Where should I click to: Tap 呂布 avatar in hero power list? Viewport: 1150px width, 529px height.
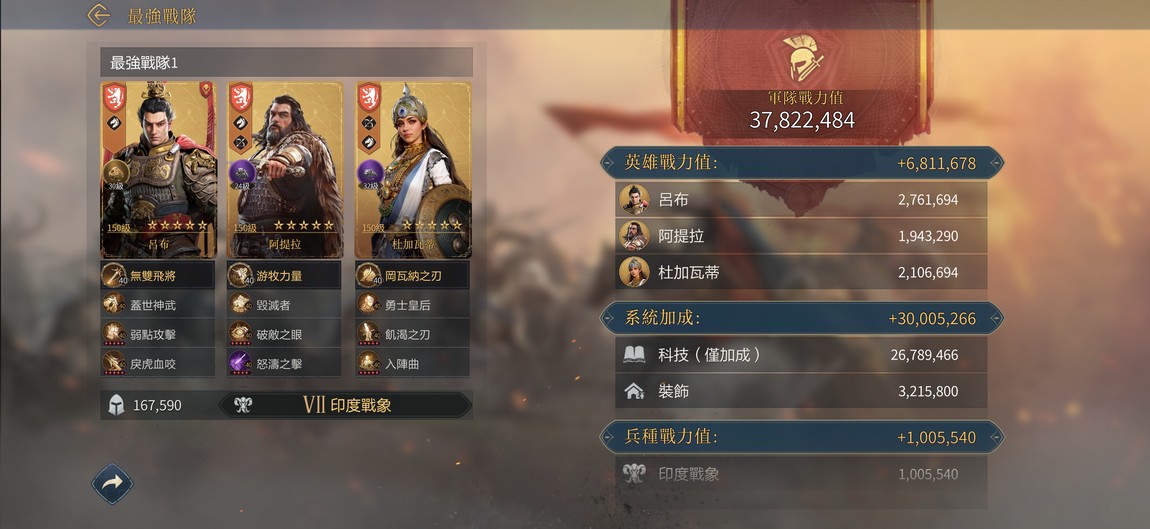click(634, 200)
